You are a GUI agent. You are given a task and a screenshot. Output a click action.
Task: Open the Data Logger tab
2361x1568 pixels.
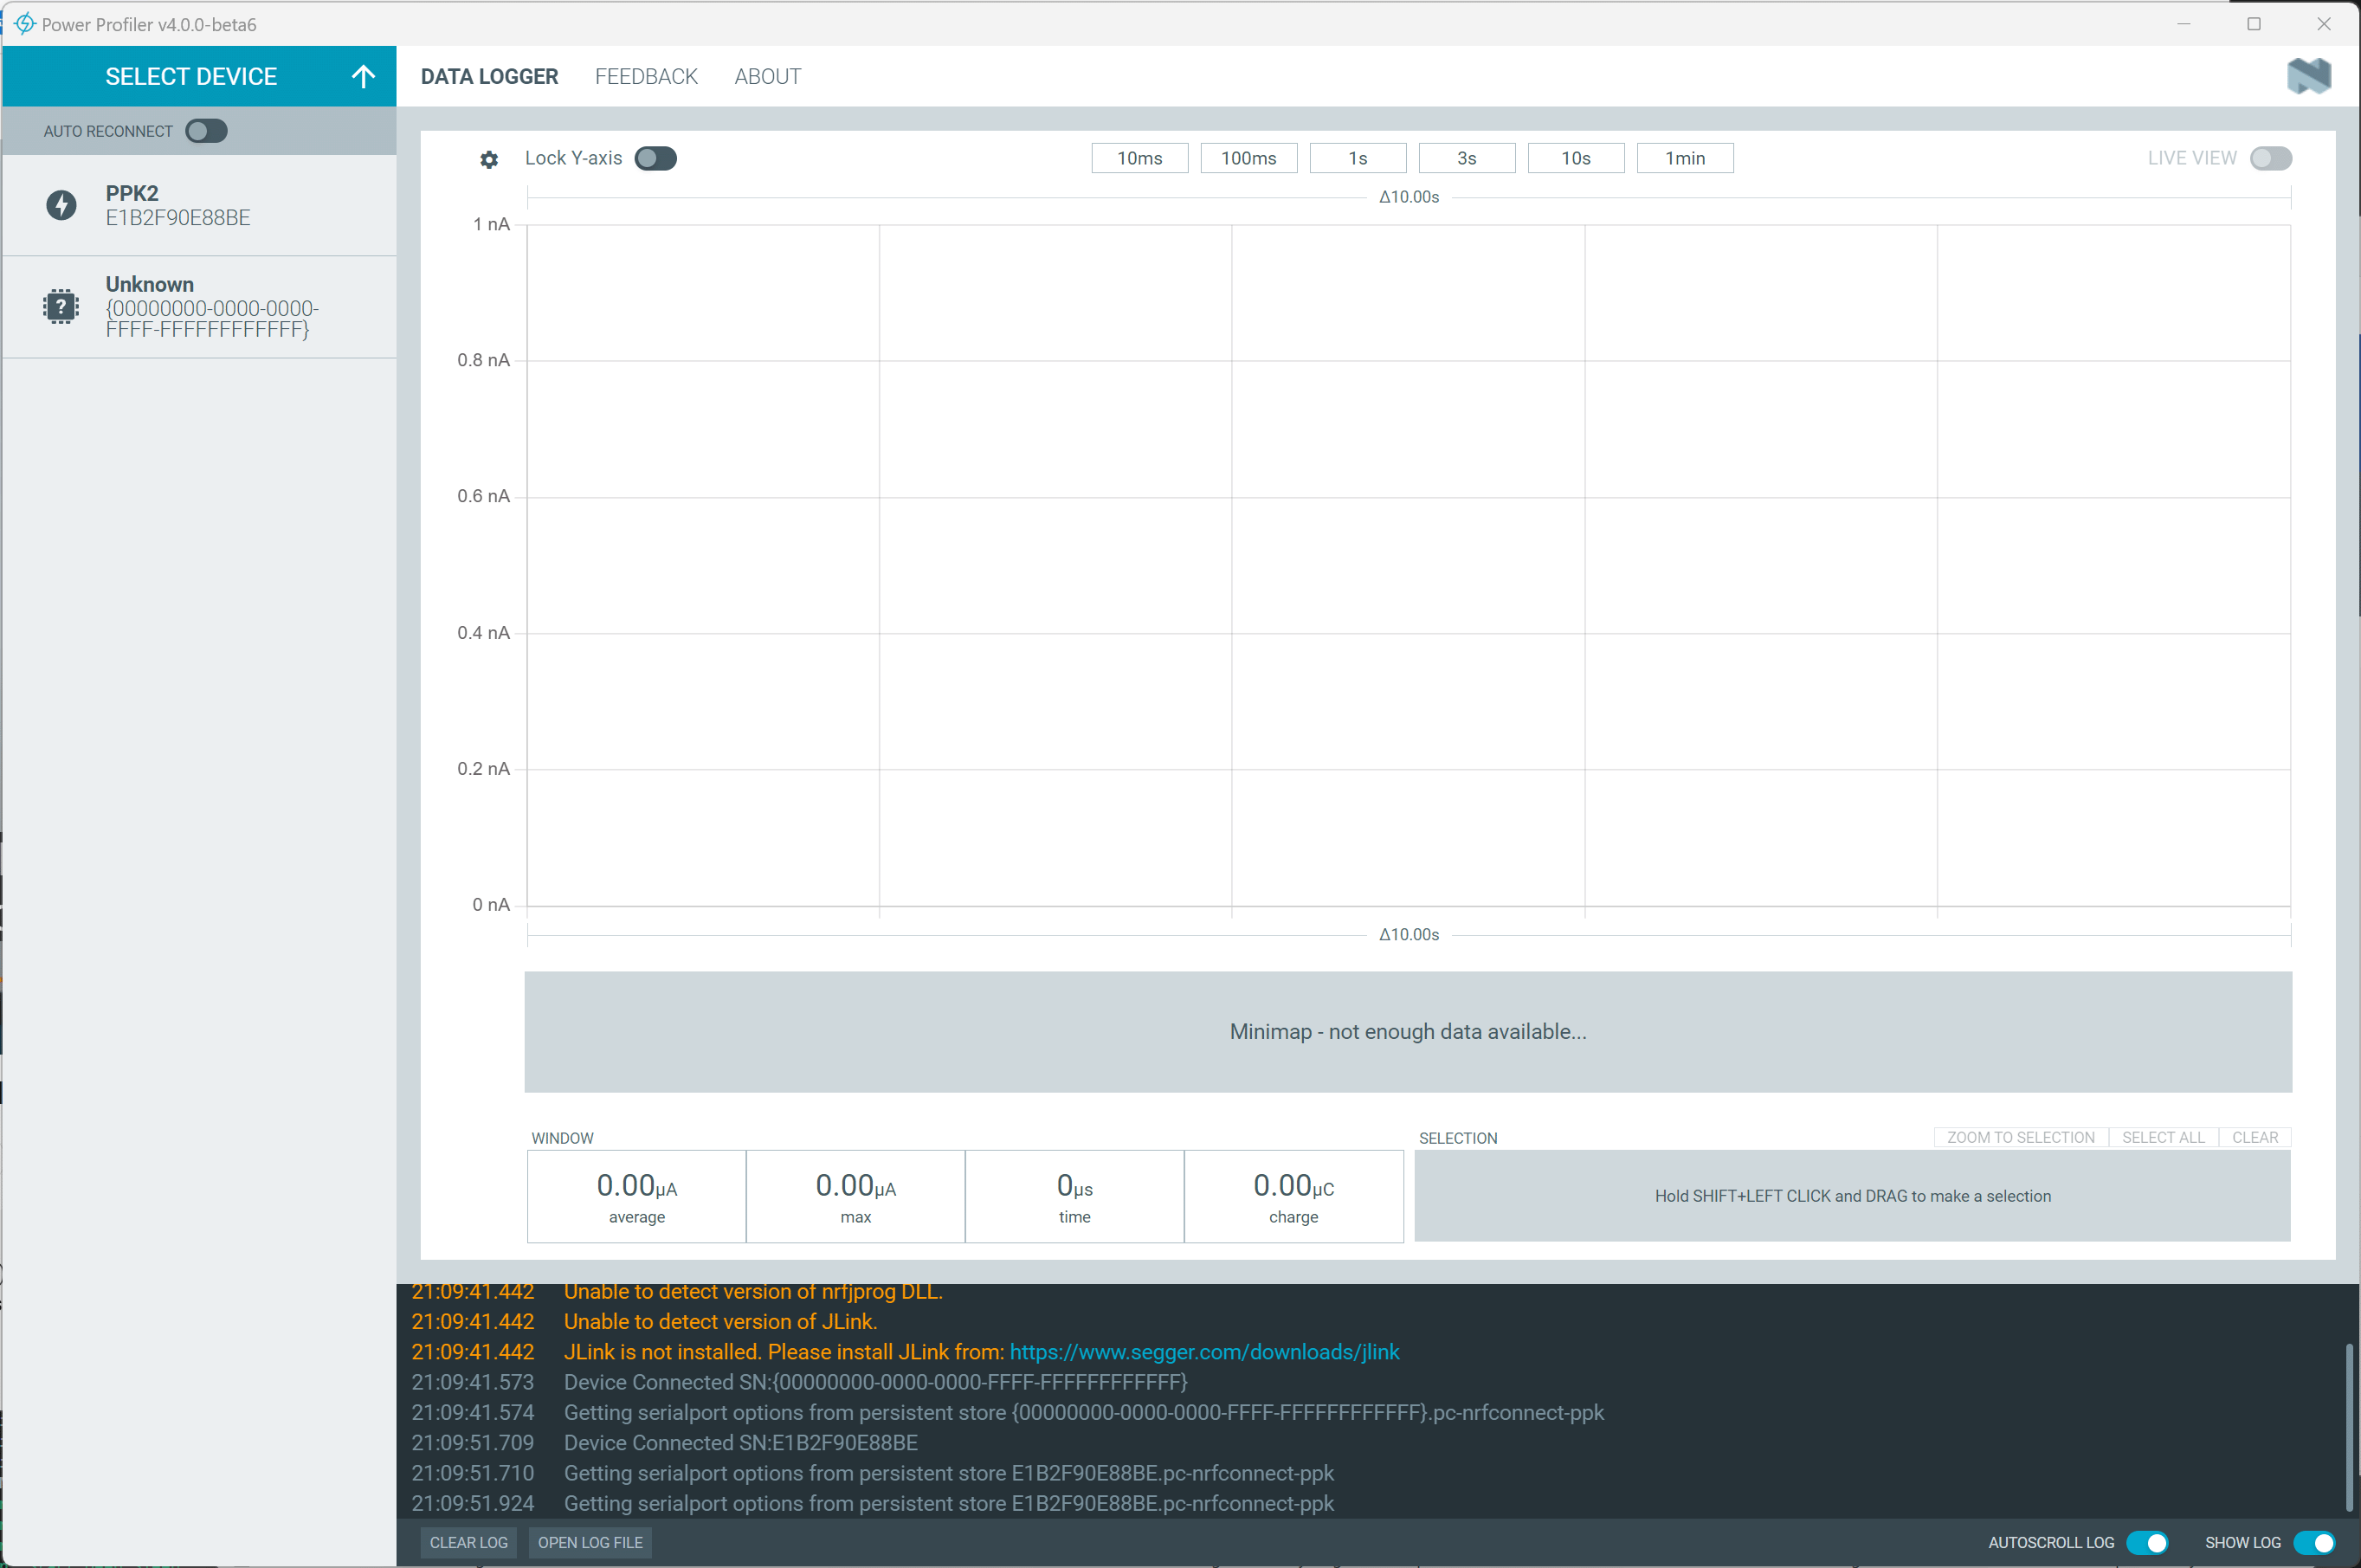pyautogui.click(x=489, y=76)
